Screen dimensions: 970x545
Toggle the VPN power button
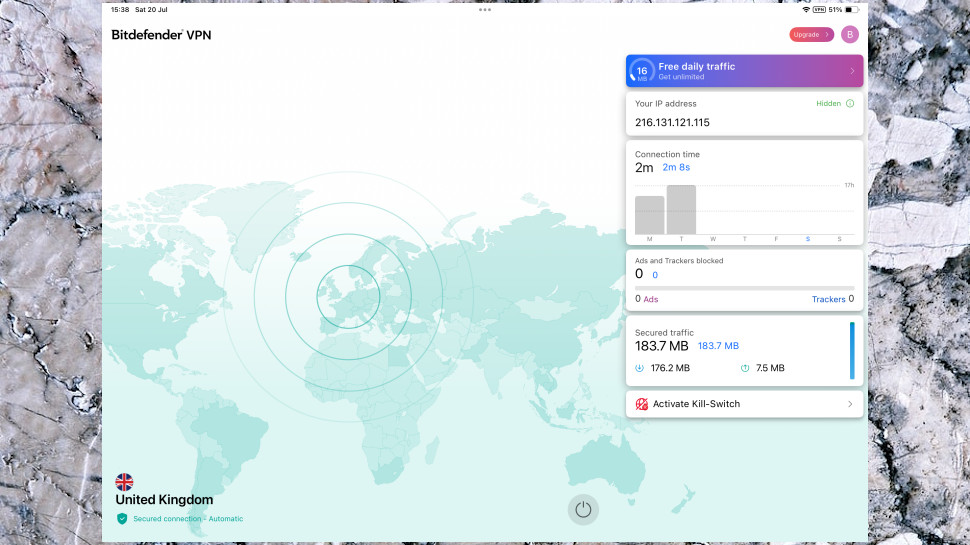click(x=583, y=510)
